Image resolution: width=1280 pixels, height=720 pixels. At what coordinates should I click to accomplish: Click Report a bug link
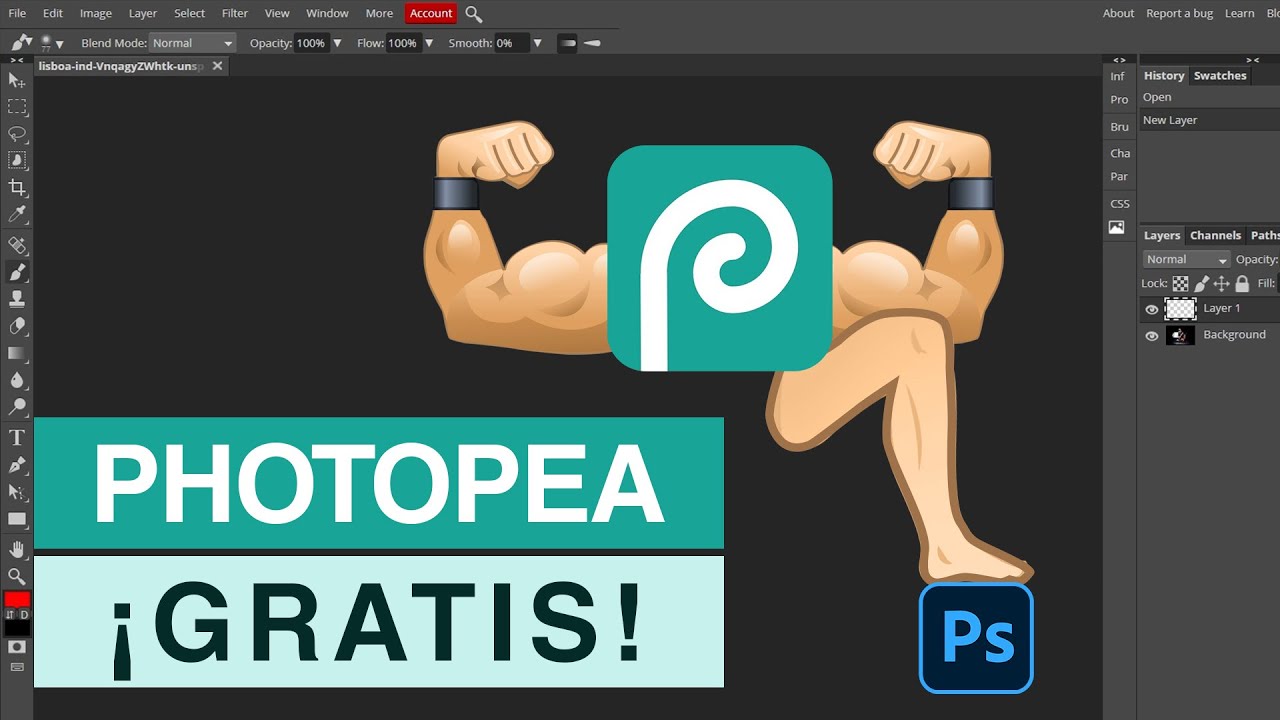[1179, 13]
